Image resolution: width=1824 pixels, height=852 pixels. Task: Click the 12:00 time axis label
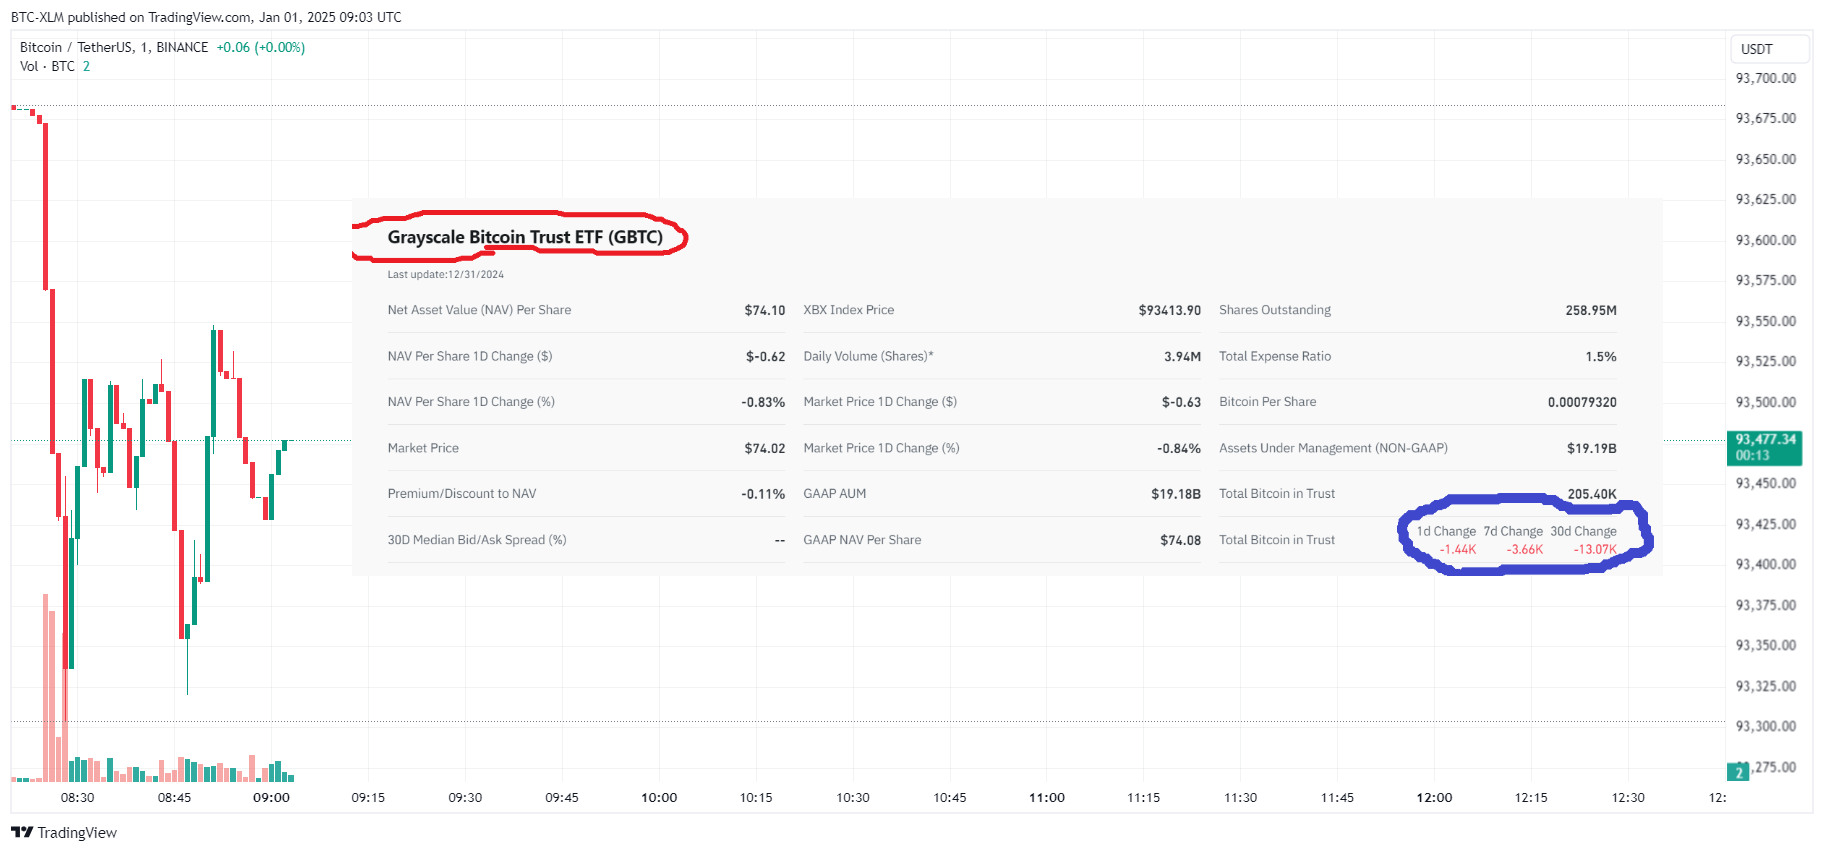[x=1434, y=797]
